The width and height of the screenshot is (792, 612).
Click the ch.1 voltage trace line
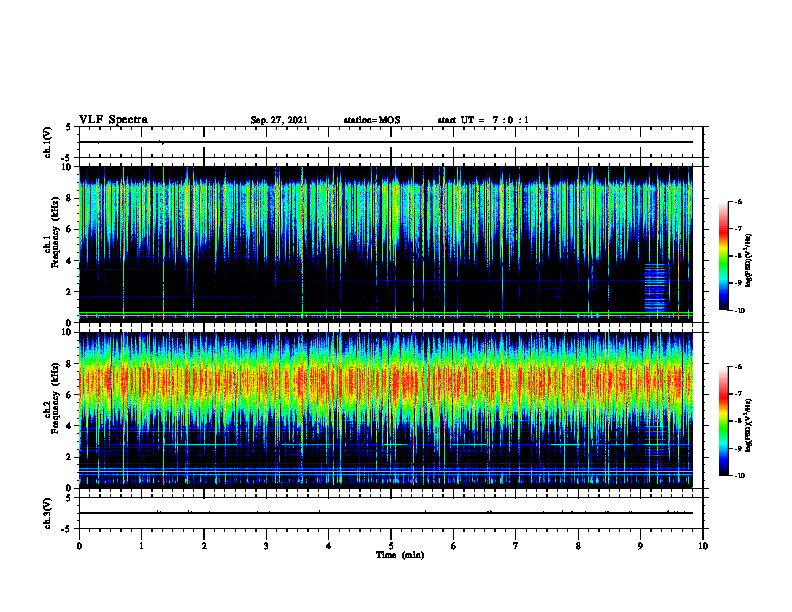coord(386,142)
